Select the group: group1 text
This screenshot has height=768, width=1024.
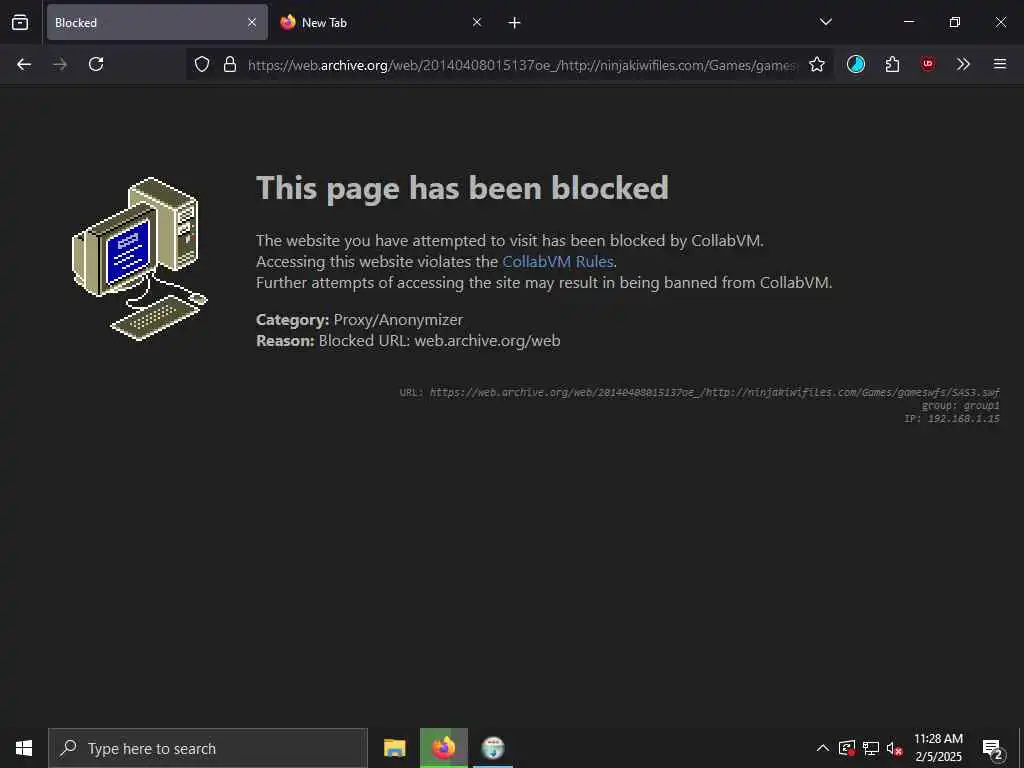(961, 406)
